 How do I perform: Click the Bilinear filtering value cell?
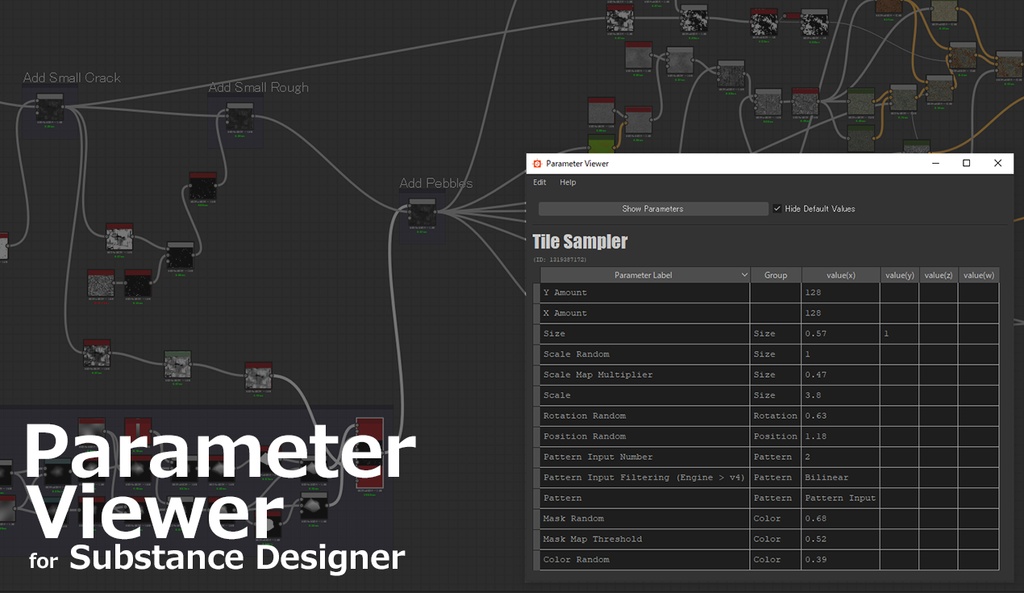coord(840,477)
